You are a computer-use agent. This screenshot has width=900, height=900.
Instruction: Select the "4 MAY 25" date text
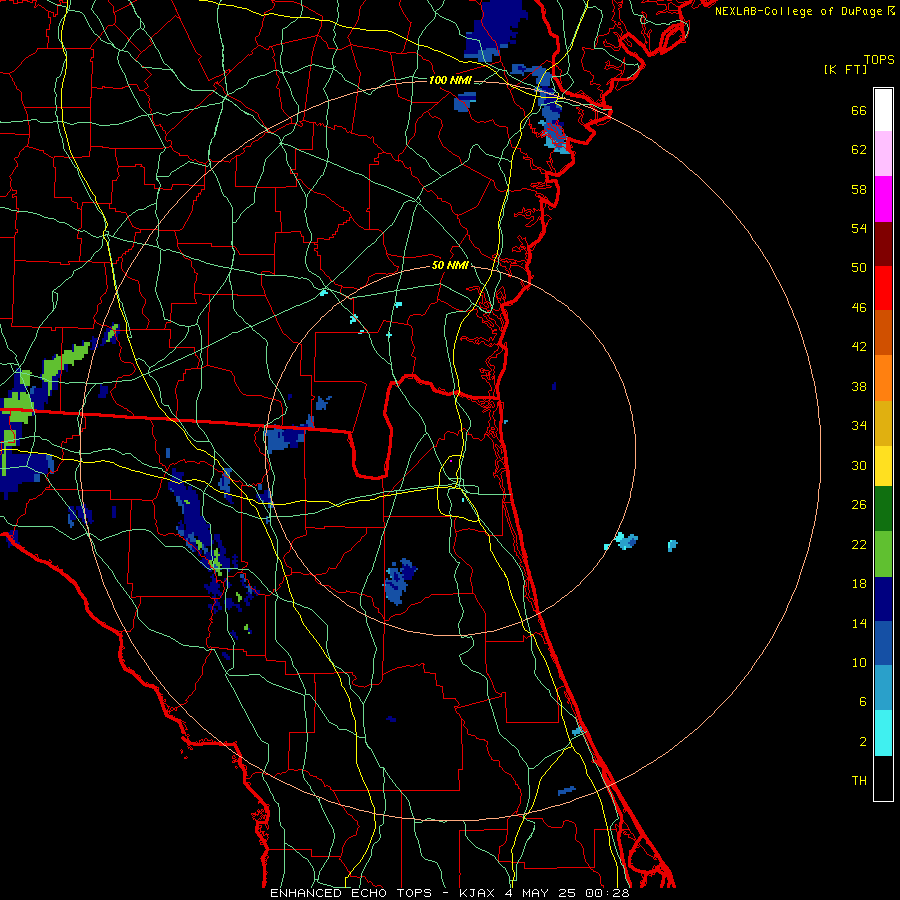click(540, 893)
